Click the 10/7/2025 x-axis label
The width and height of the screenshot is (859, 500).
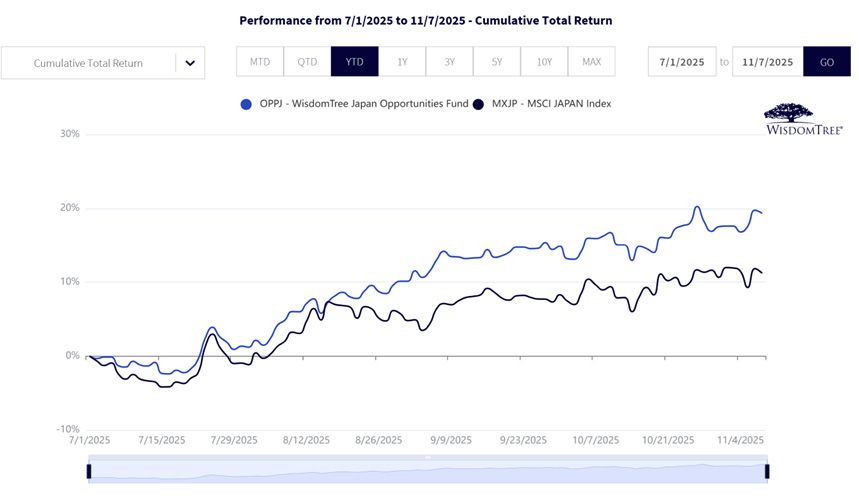[x=595, y=440]
